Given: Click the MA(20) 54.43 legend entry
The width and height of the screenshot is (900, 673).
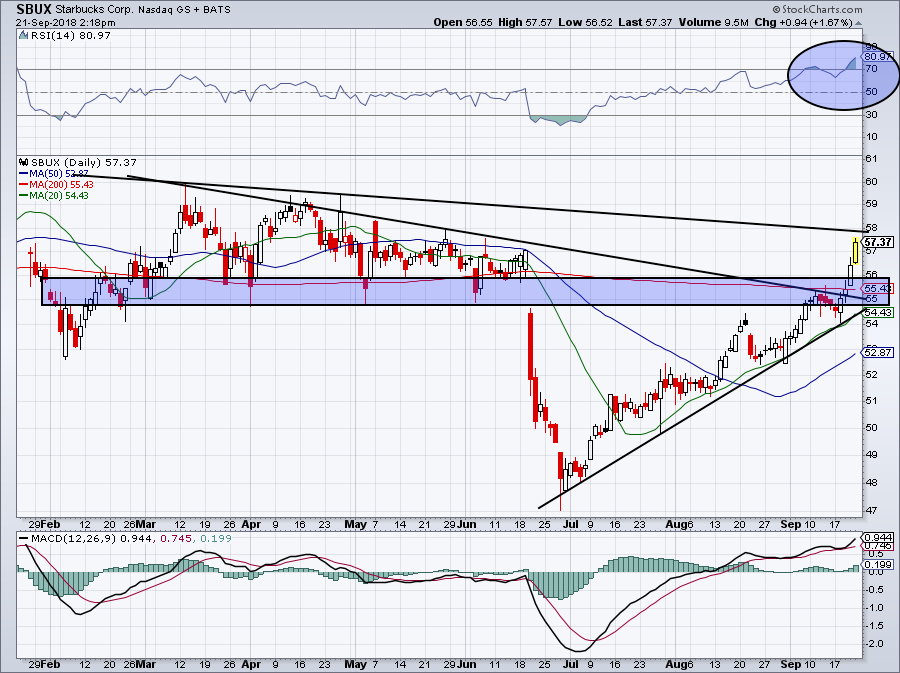Looking at the screenshot, I should pos(54,196).
